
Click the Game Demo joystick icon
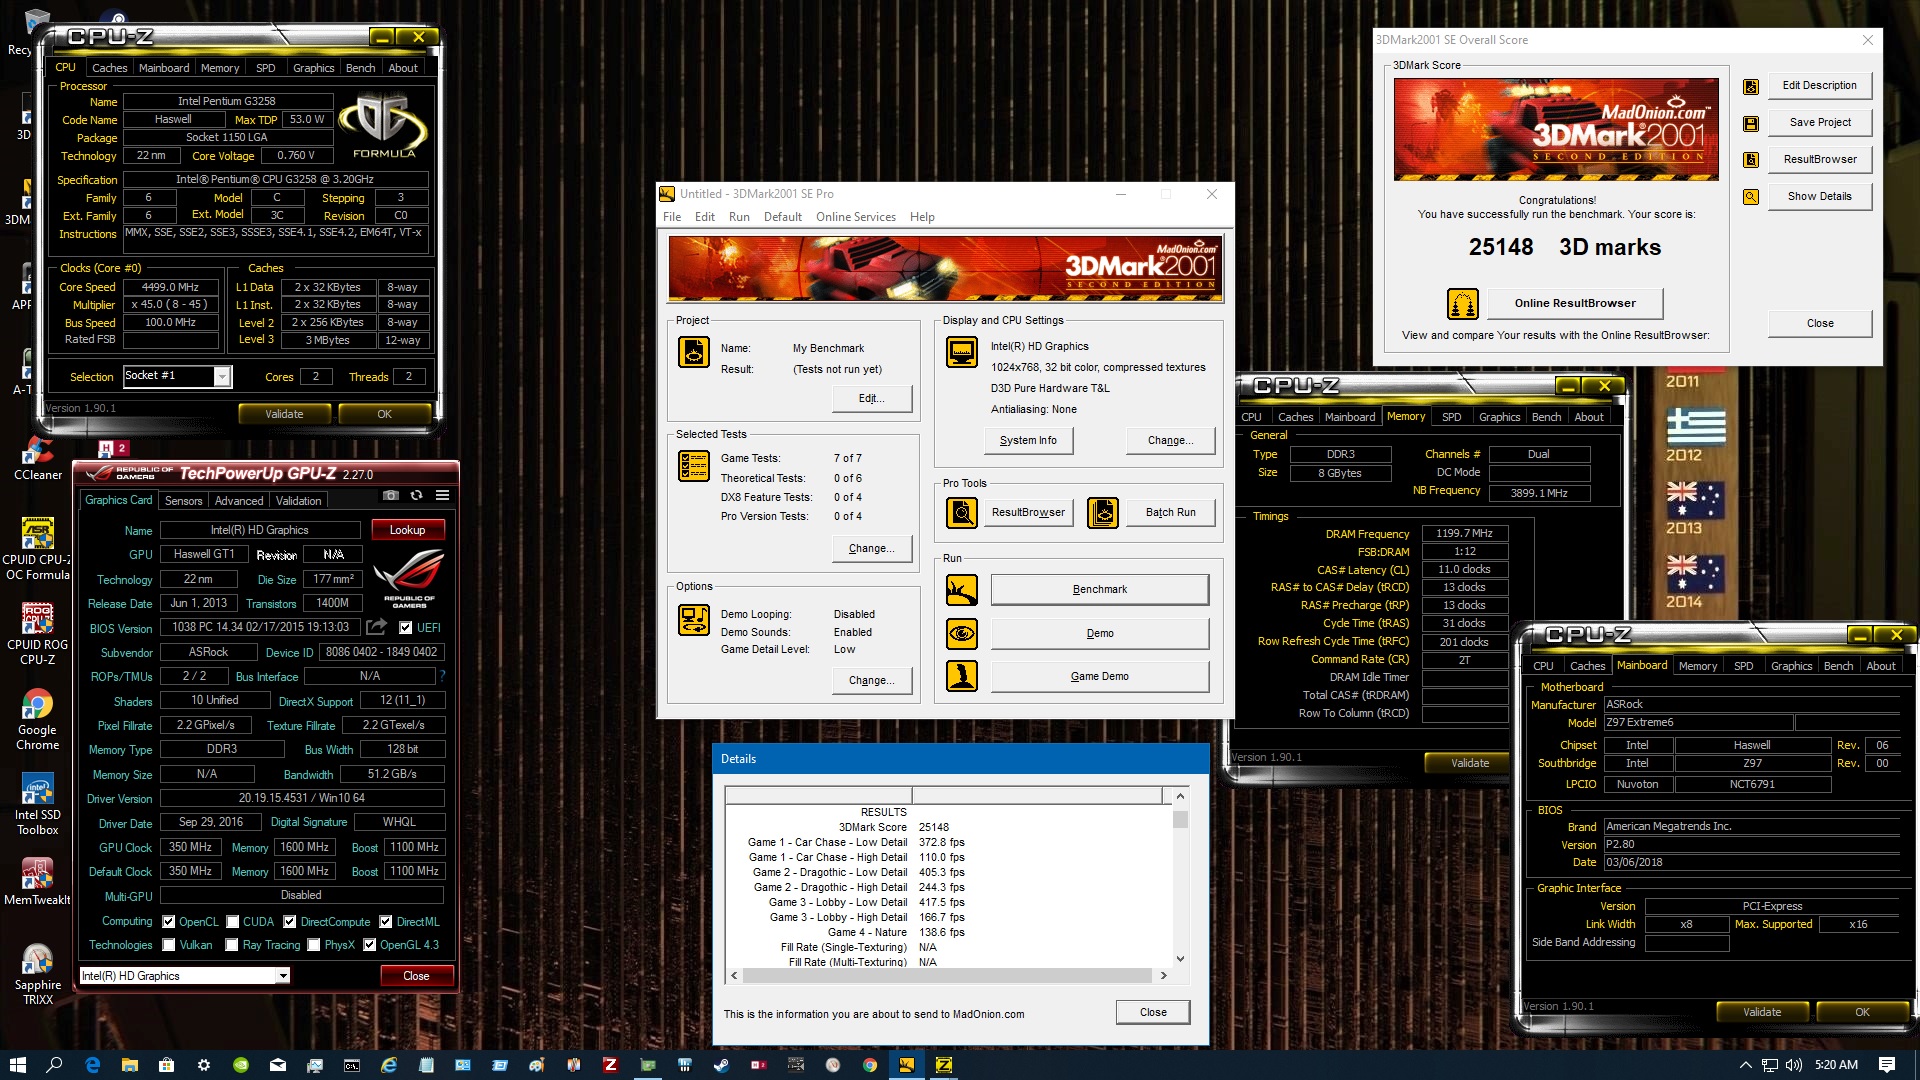coord(962,677)
